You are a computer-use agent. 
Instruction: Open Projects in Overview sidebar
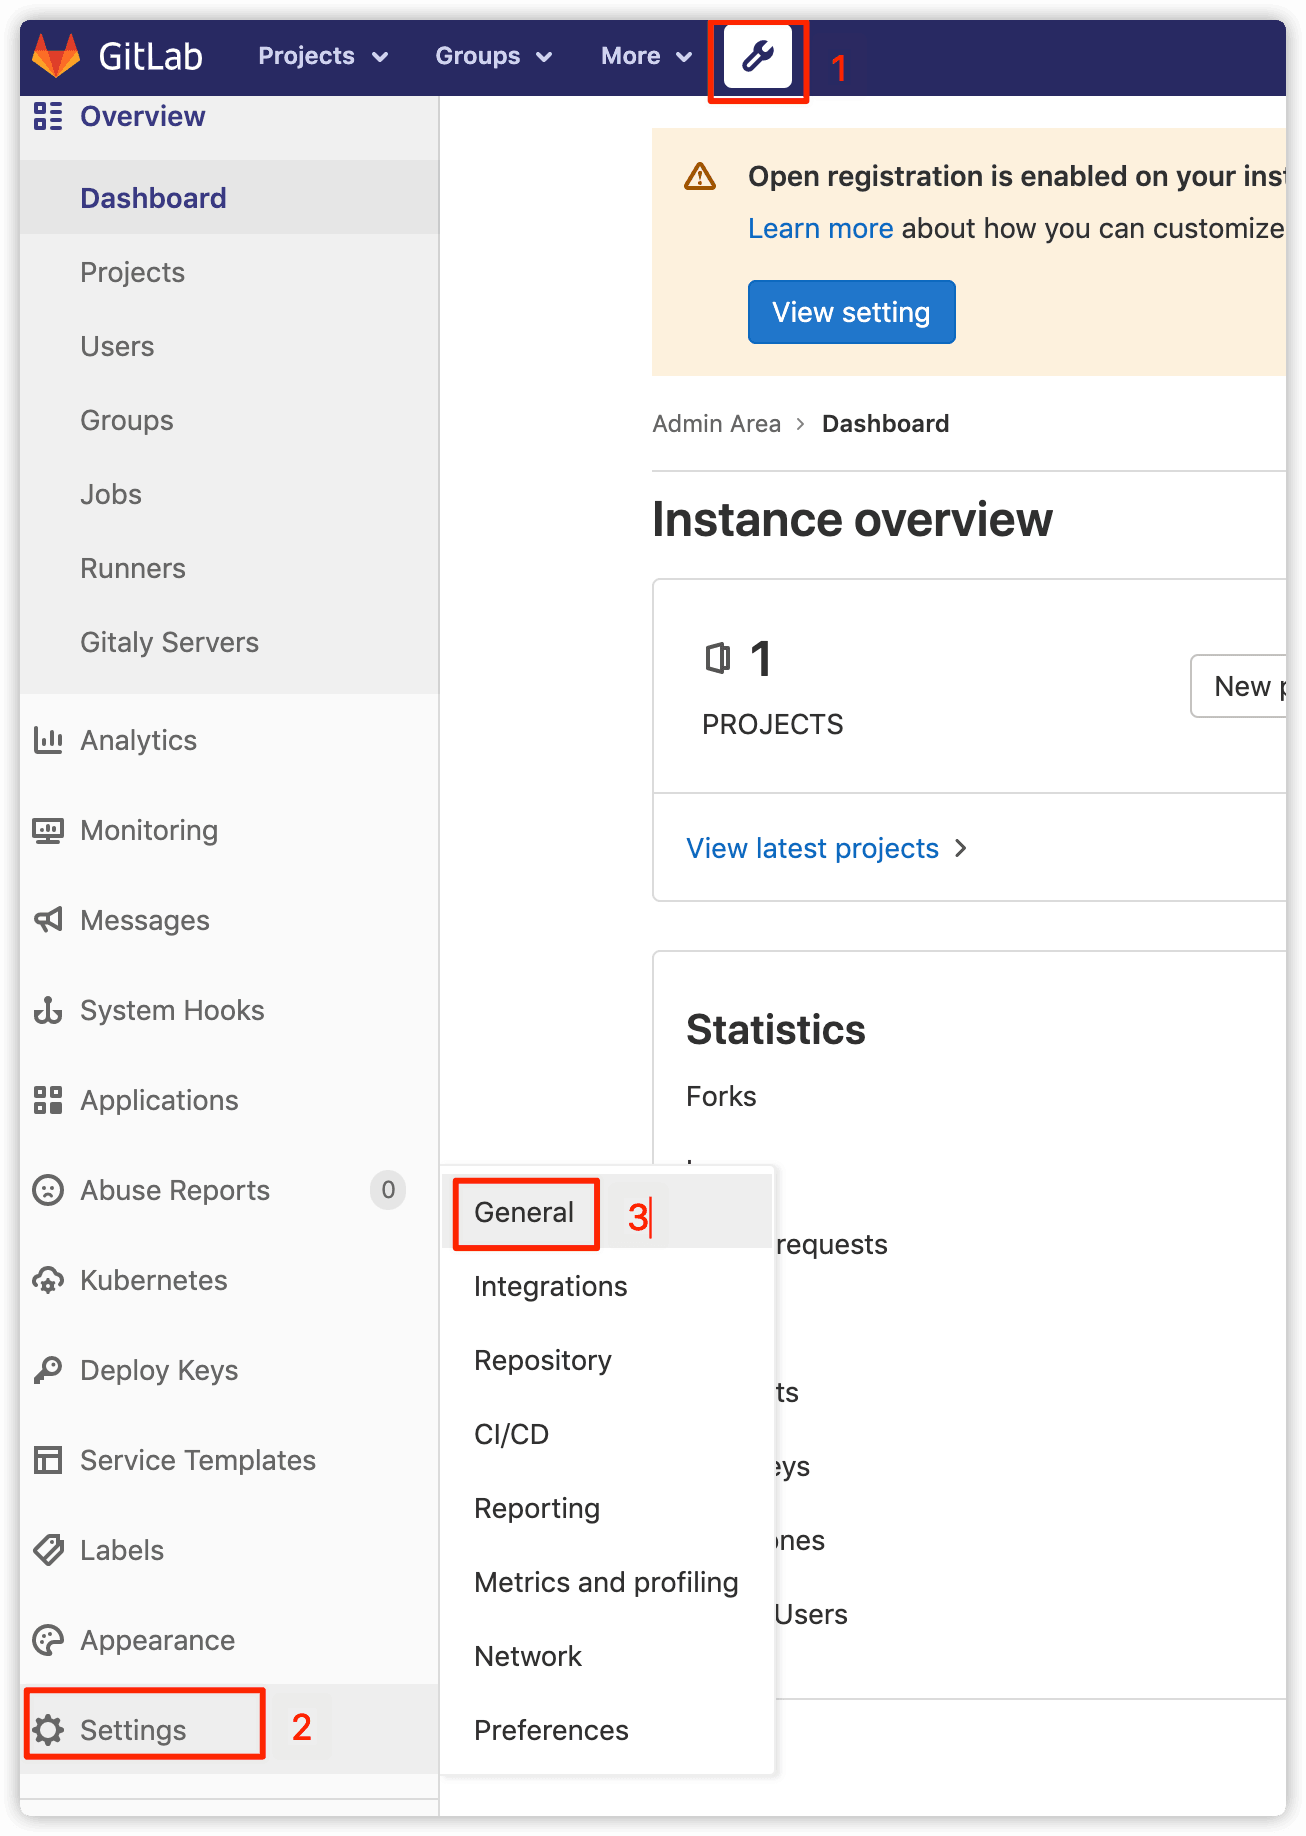click(x=229, y=272)
